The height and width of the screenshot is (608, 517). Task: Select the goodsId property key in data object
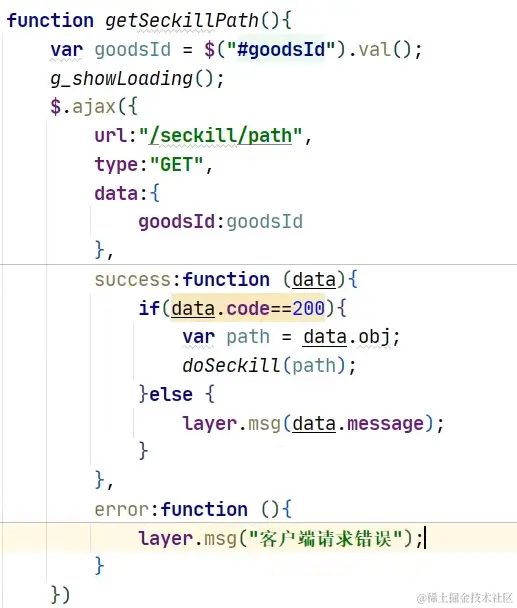click(176, 222)
